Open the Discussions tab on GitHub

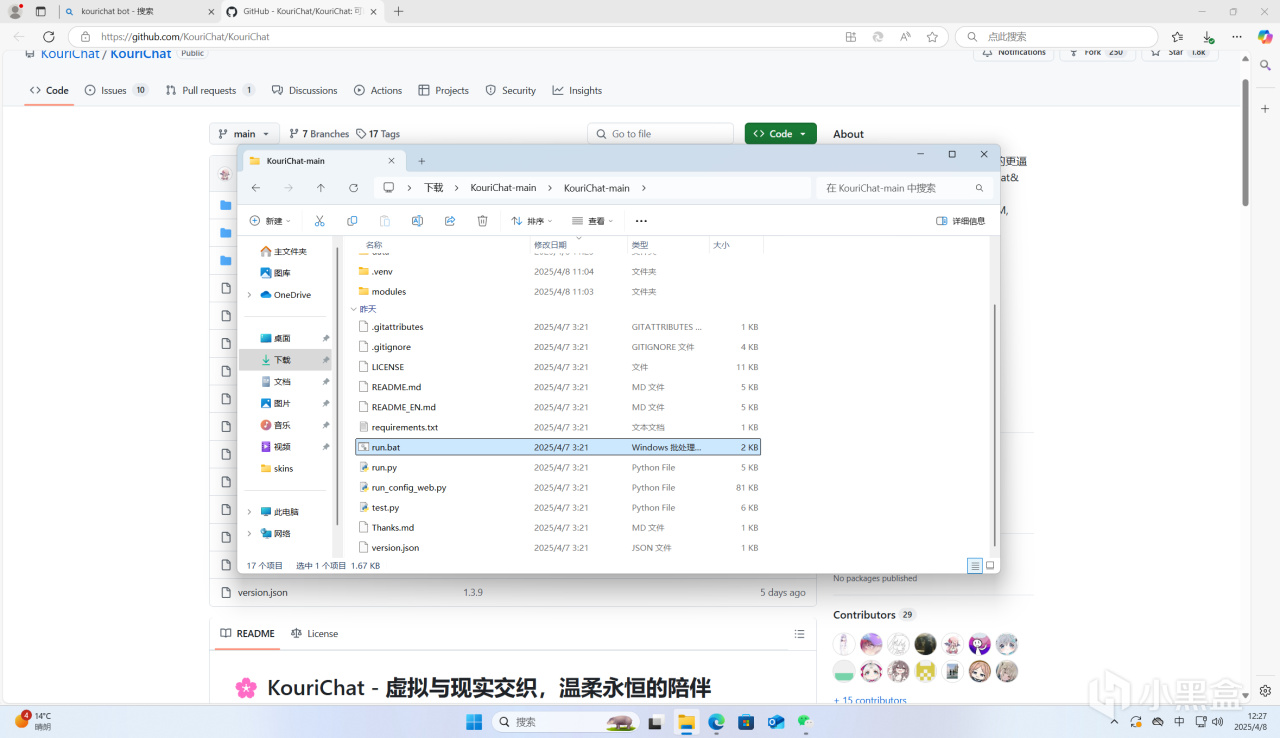click(305, 90)
